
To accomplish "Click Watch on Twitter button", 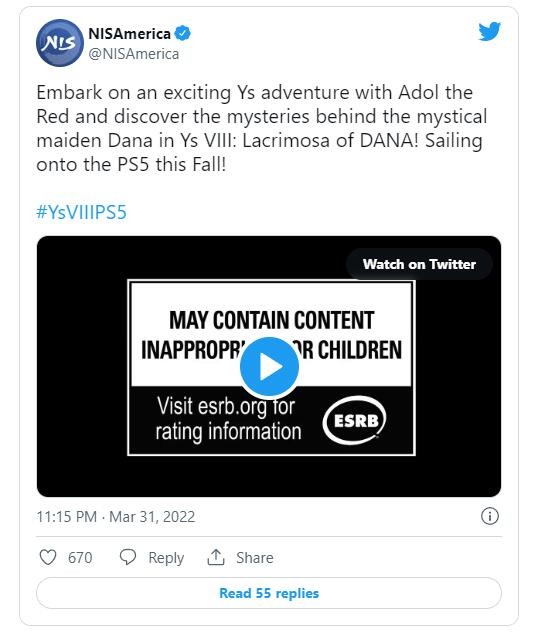I will tap(419, 264).
